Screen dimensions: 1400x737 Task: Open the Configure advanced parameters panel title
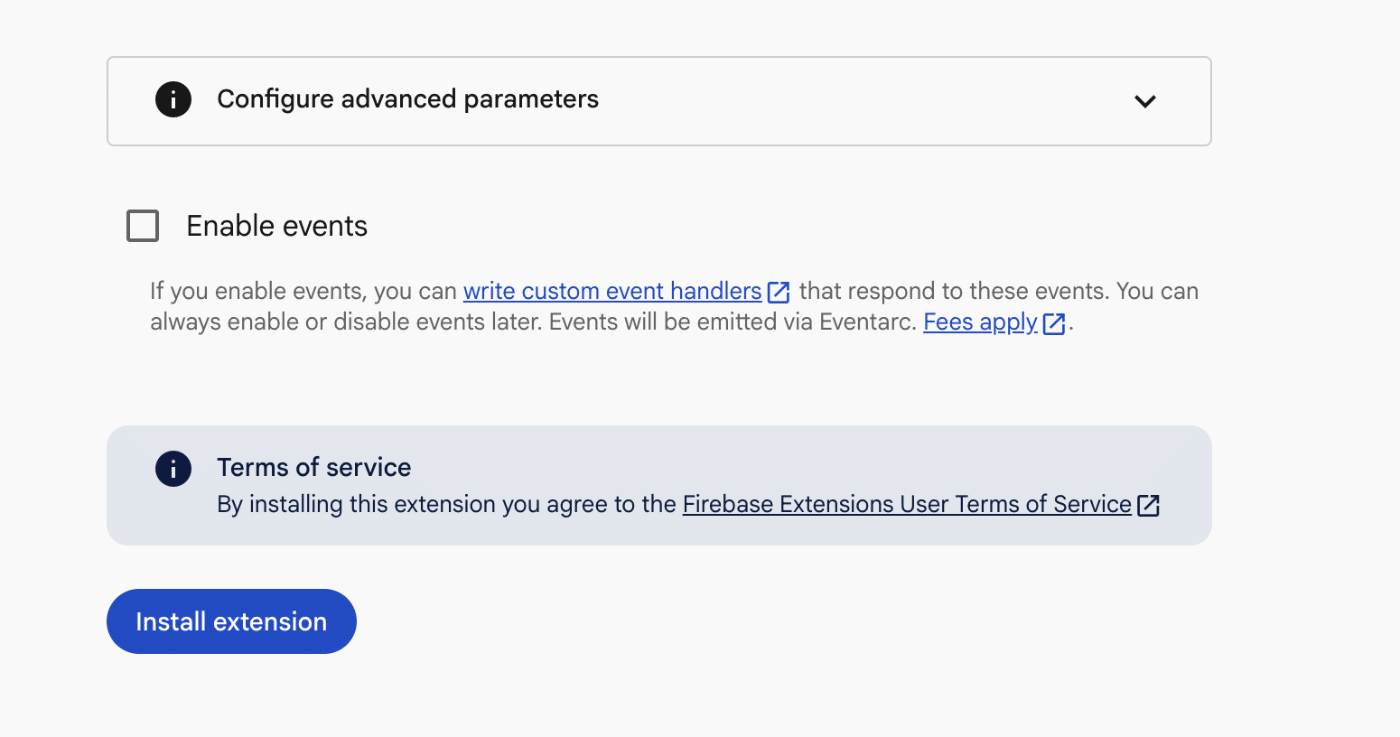tap(408, 99)
